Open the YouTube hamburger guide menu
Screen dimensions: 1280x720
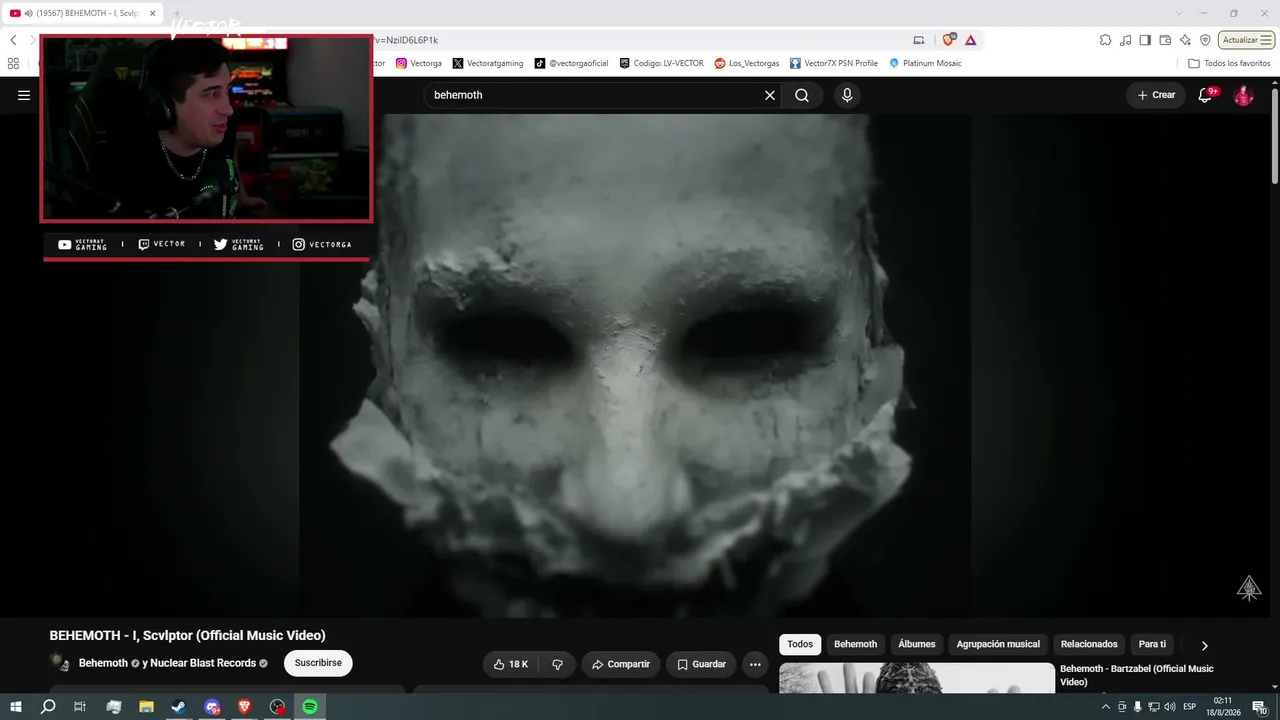24,95
